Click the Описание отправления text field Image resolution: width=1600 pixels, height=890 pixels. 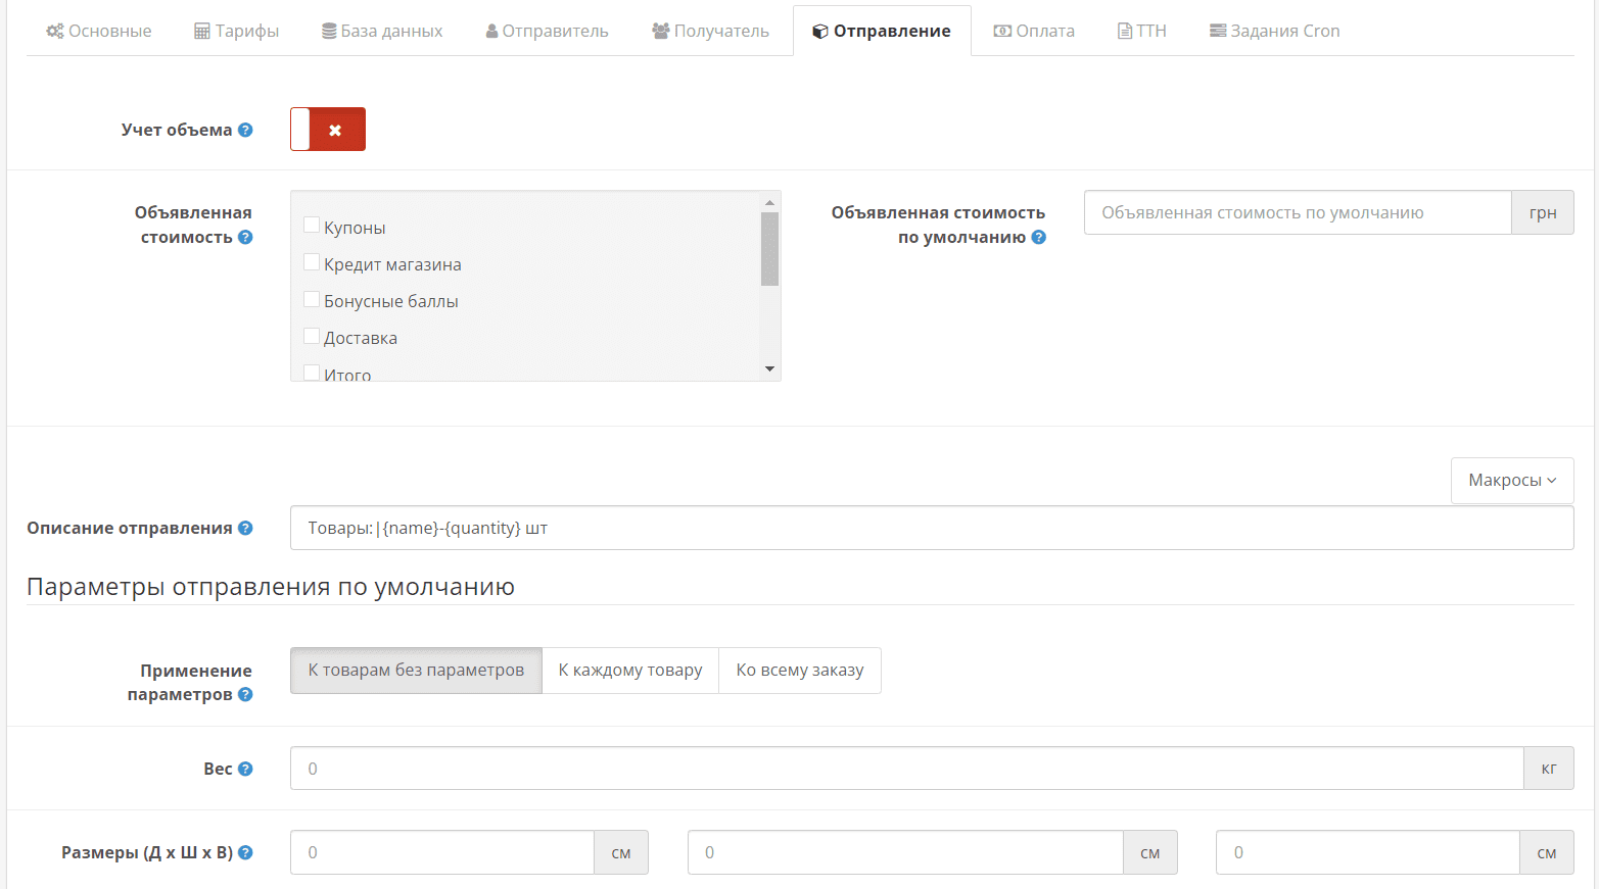click(x=932, y=528)
